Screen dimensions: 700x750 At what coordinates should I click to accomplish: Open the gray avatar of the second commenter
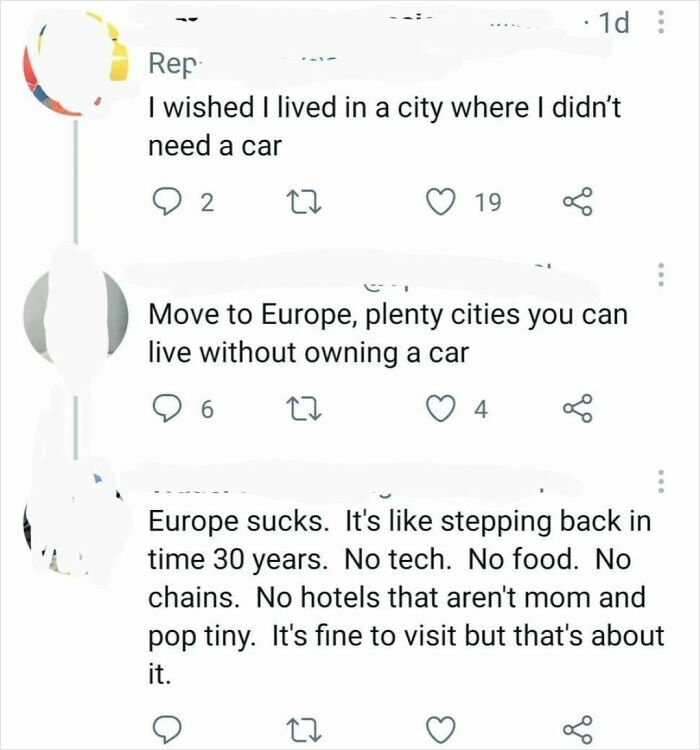[76, 316]
